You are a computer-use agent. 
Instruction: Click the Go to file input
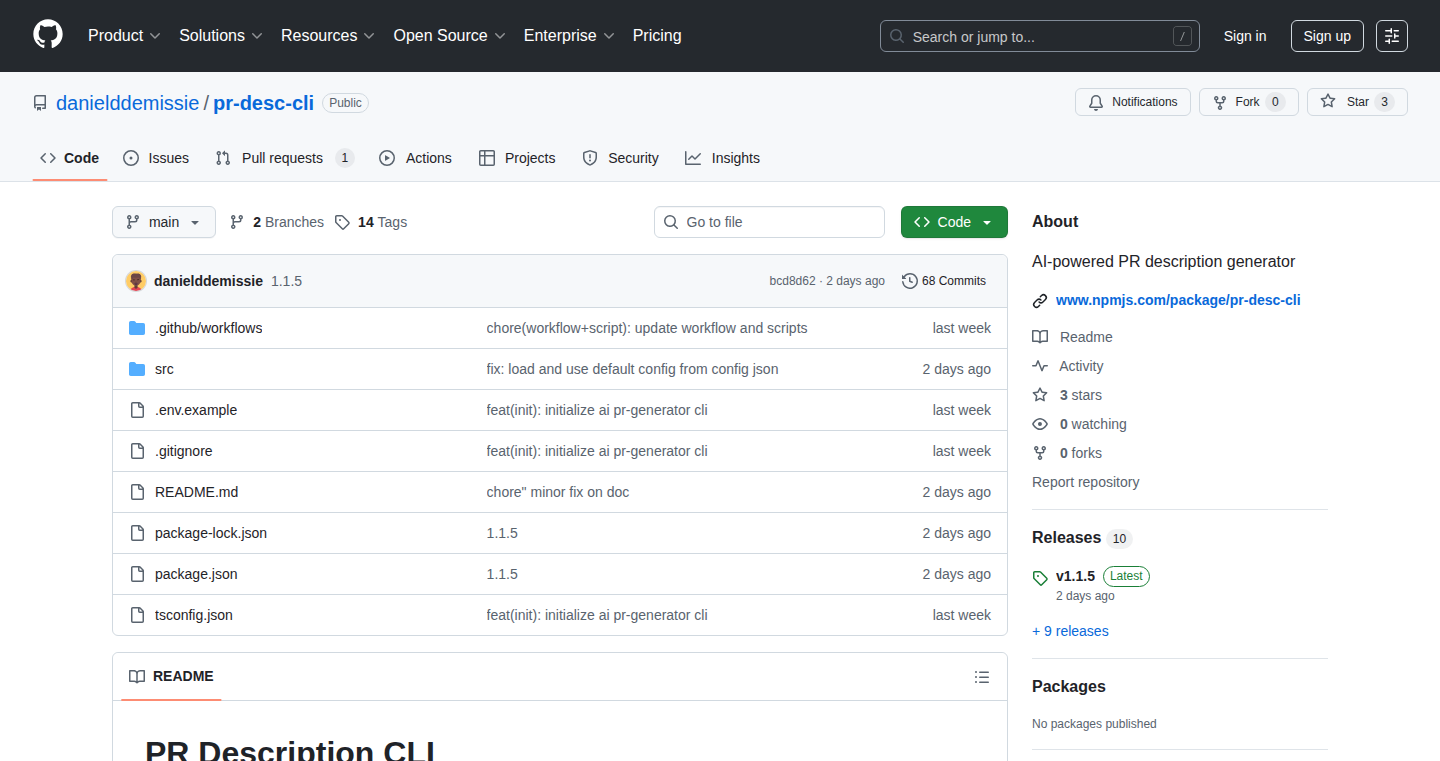770,222
